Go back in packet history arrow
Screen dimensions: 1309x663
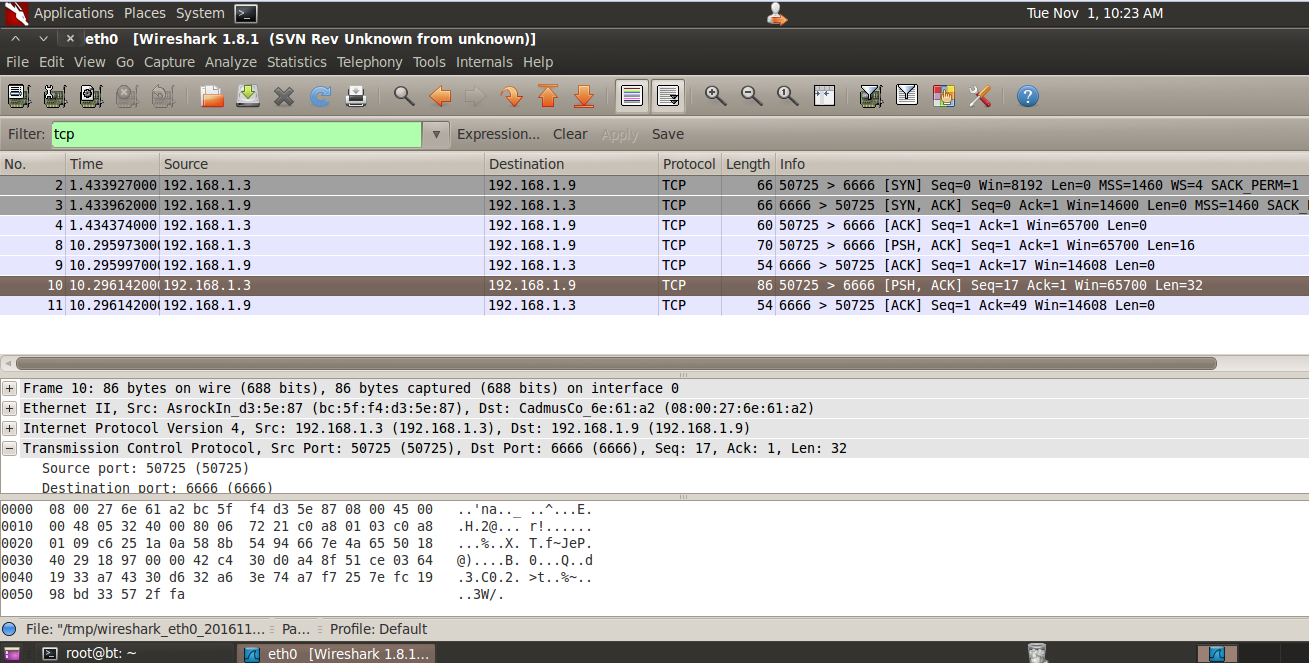coord(440,96)
